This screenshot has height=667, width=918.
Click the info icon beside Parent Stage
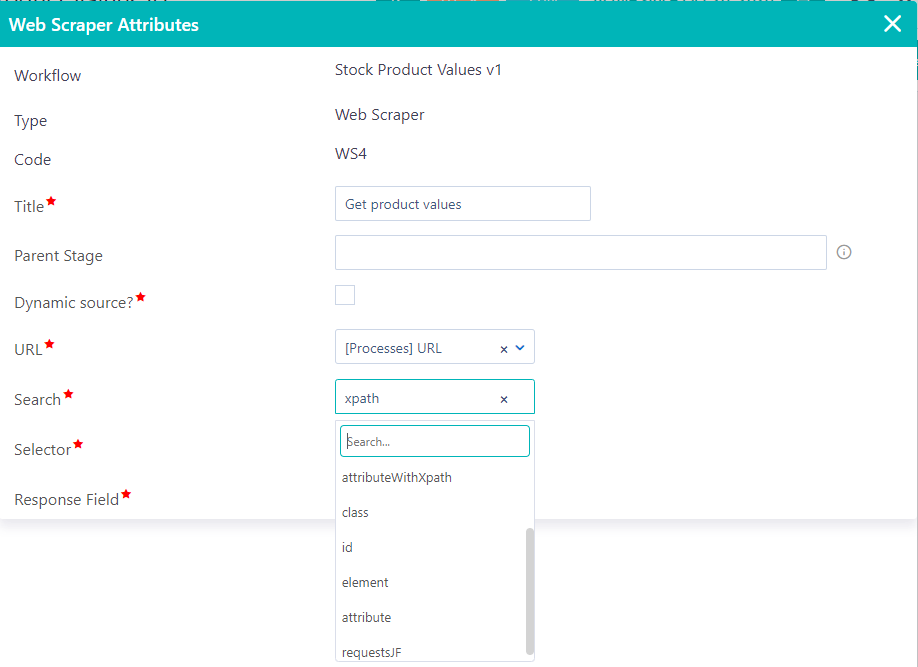click(843, 252)
